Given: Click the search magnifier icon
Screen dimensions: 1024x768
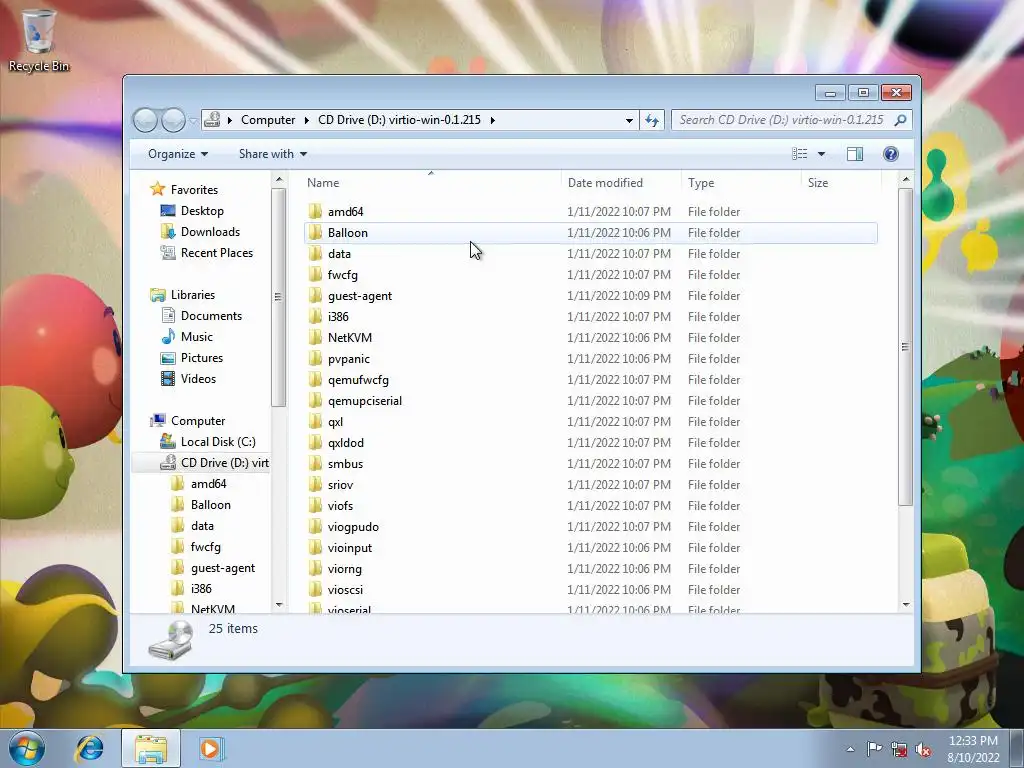Looking at the screenshot, I should (x=901, y=120).
